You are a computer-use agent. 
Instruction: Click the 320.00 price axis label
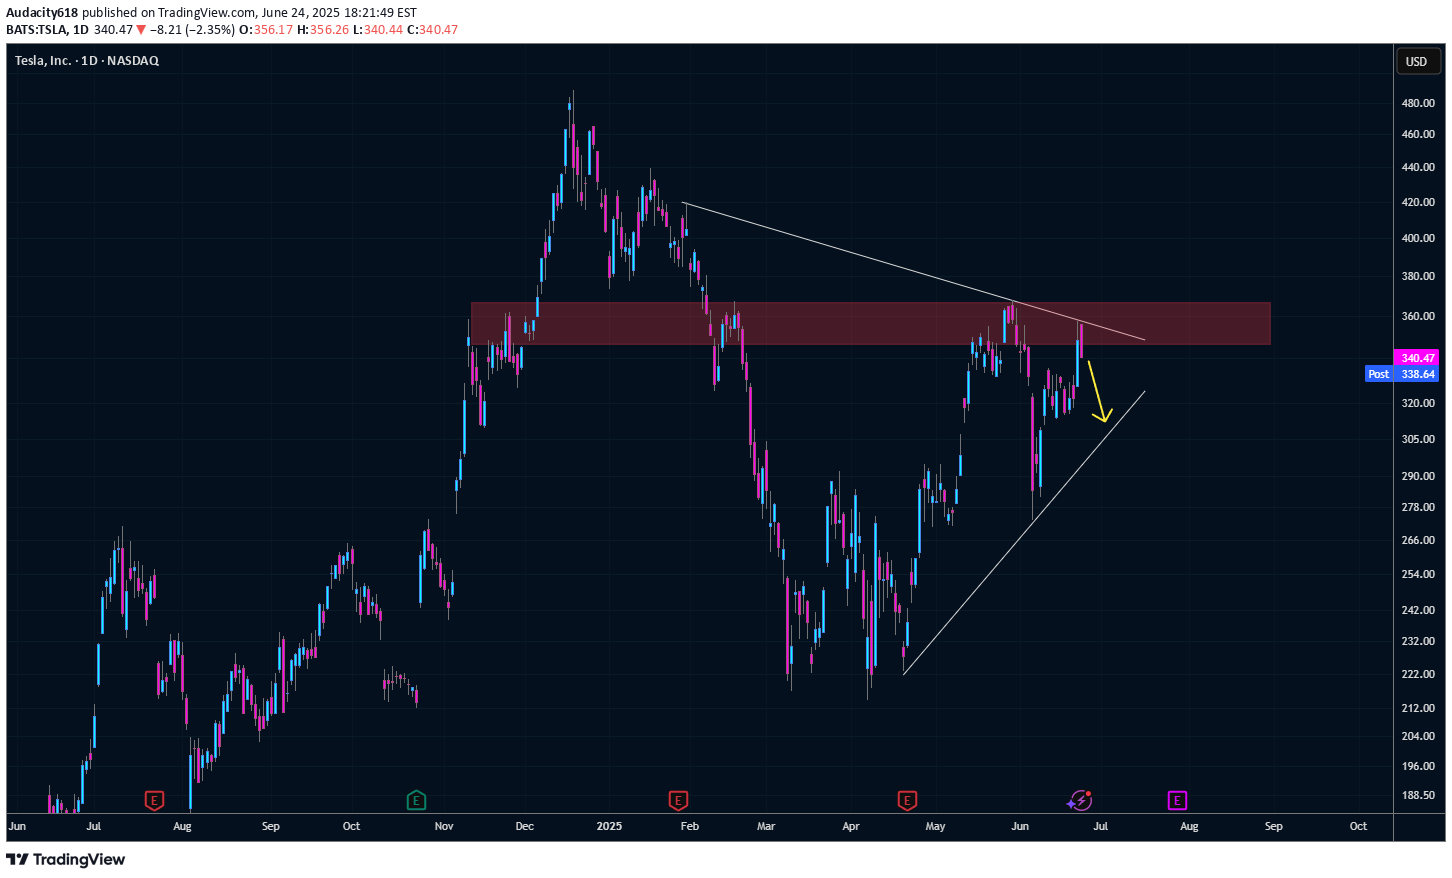(1418, 403)
